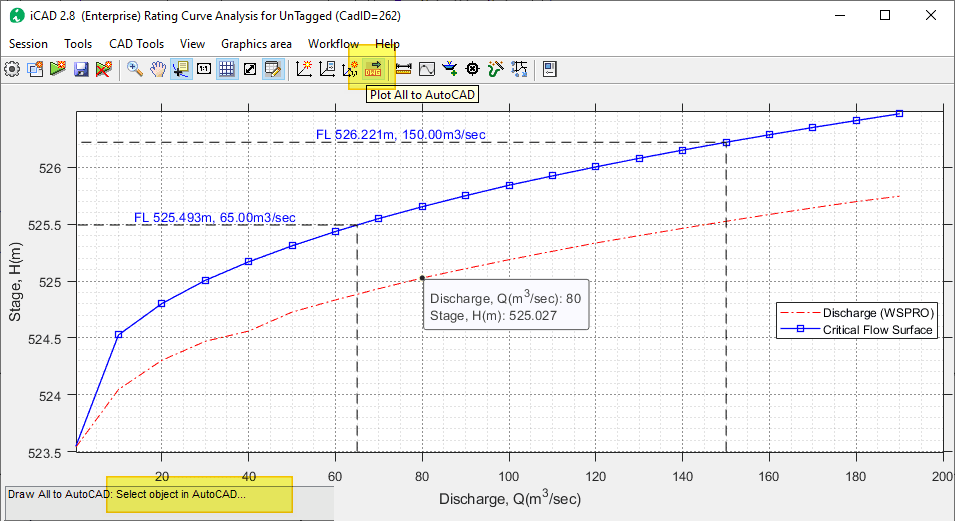Click the settings gear toolbar icon

tap(12, 69)
